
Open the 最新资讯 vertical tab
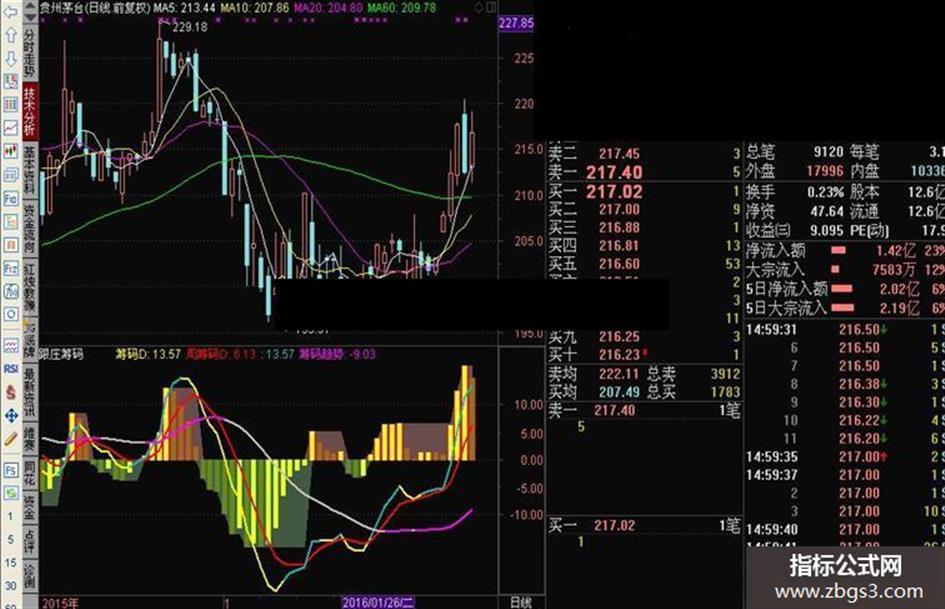[x=30, y=393]
